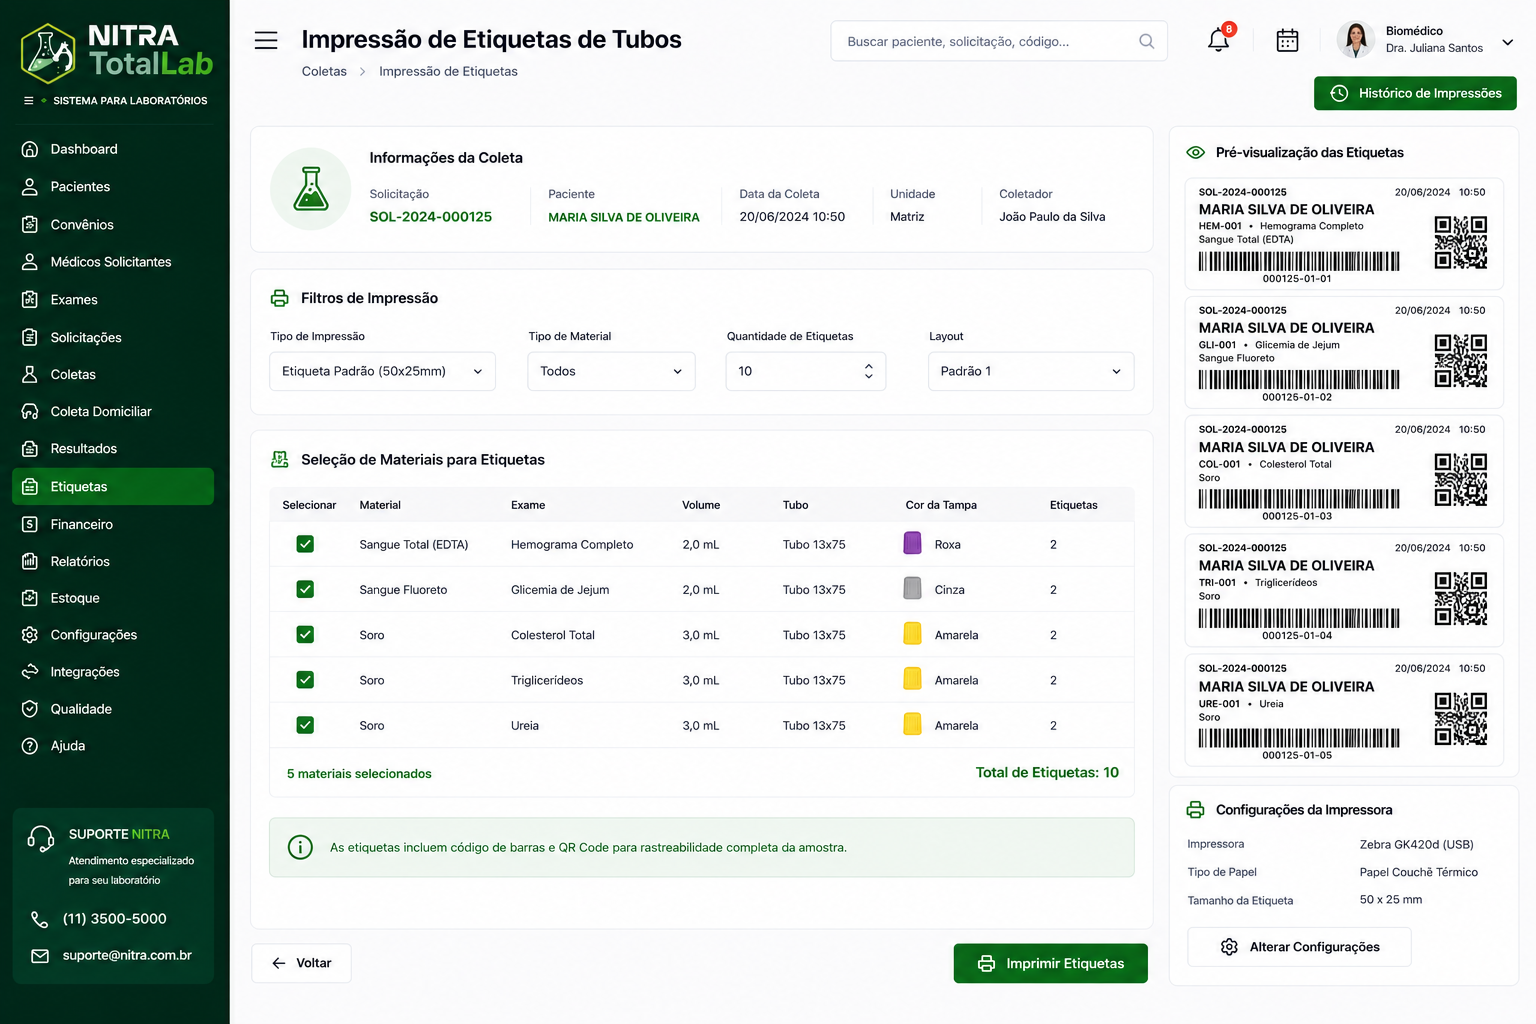This screenshot has width=1536, height=1024.
Task: Open the hamburger menu beside the page title
Action: click(x=266, y=40)
